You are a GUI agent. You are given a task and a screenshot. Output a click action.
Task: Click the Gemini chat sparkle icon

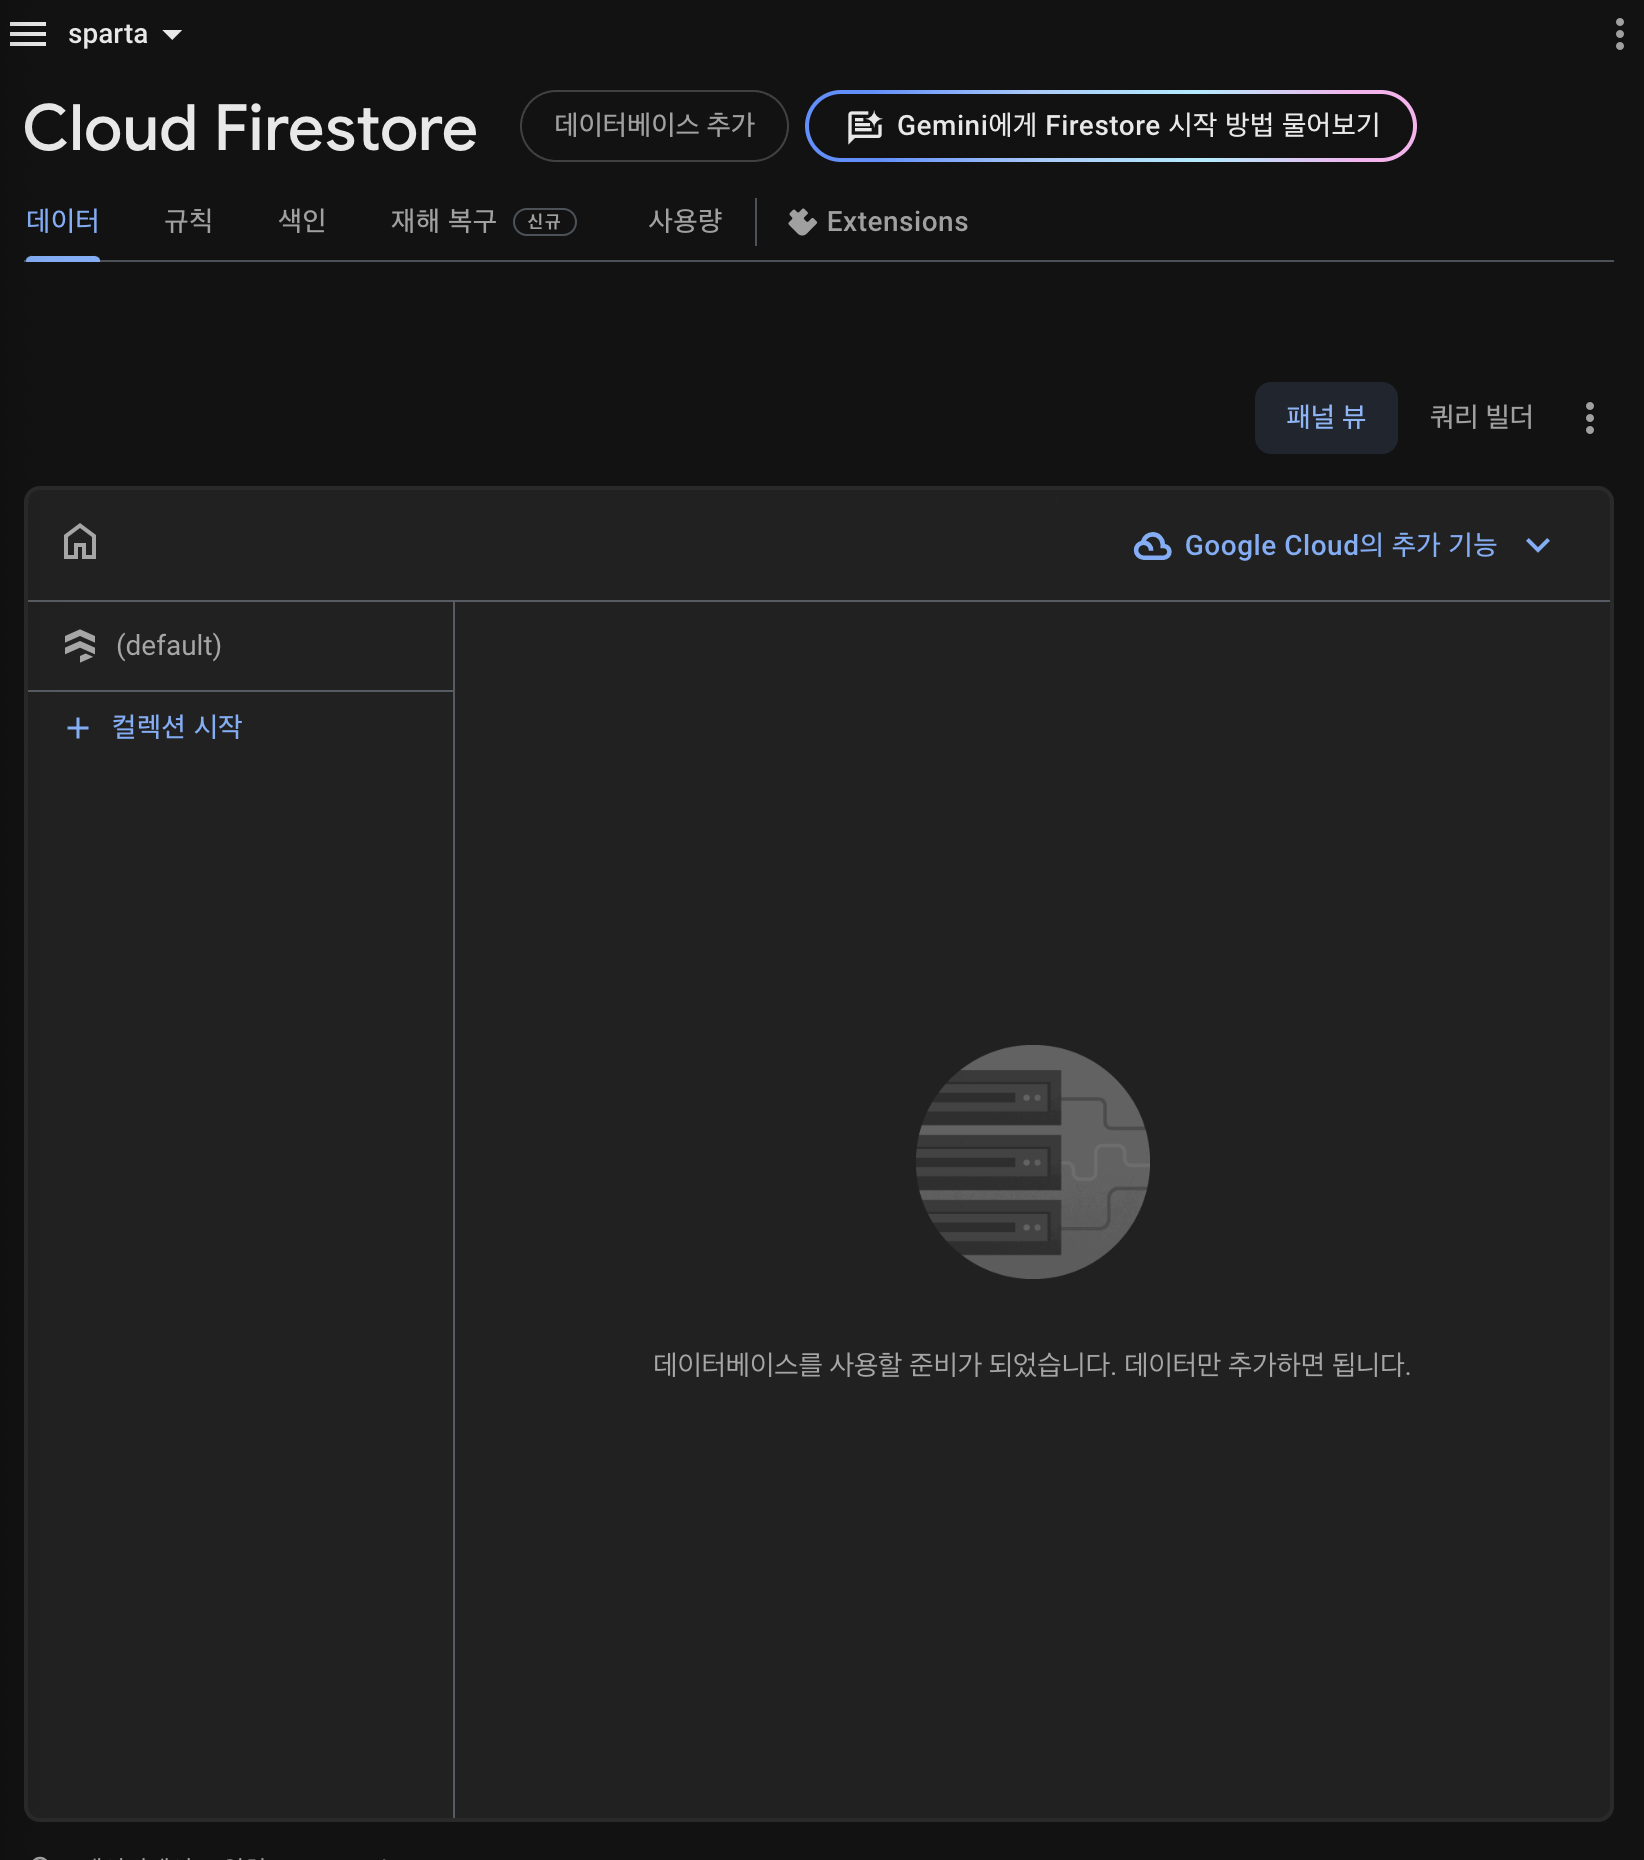point(865,126)
